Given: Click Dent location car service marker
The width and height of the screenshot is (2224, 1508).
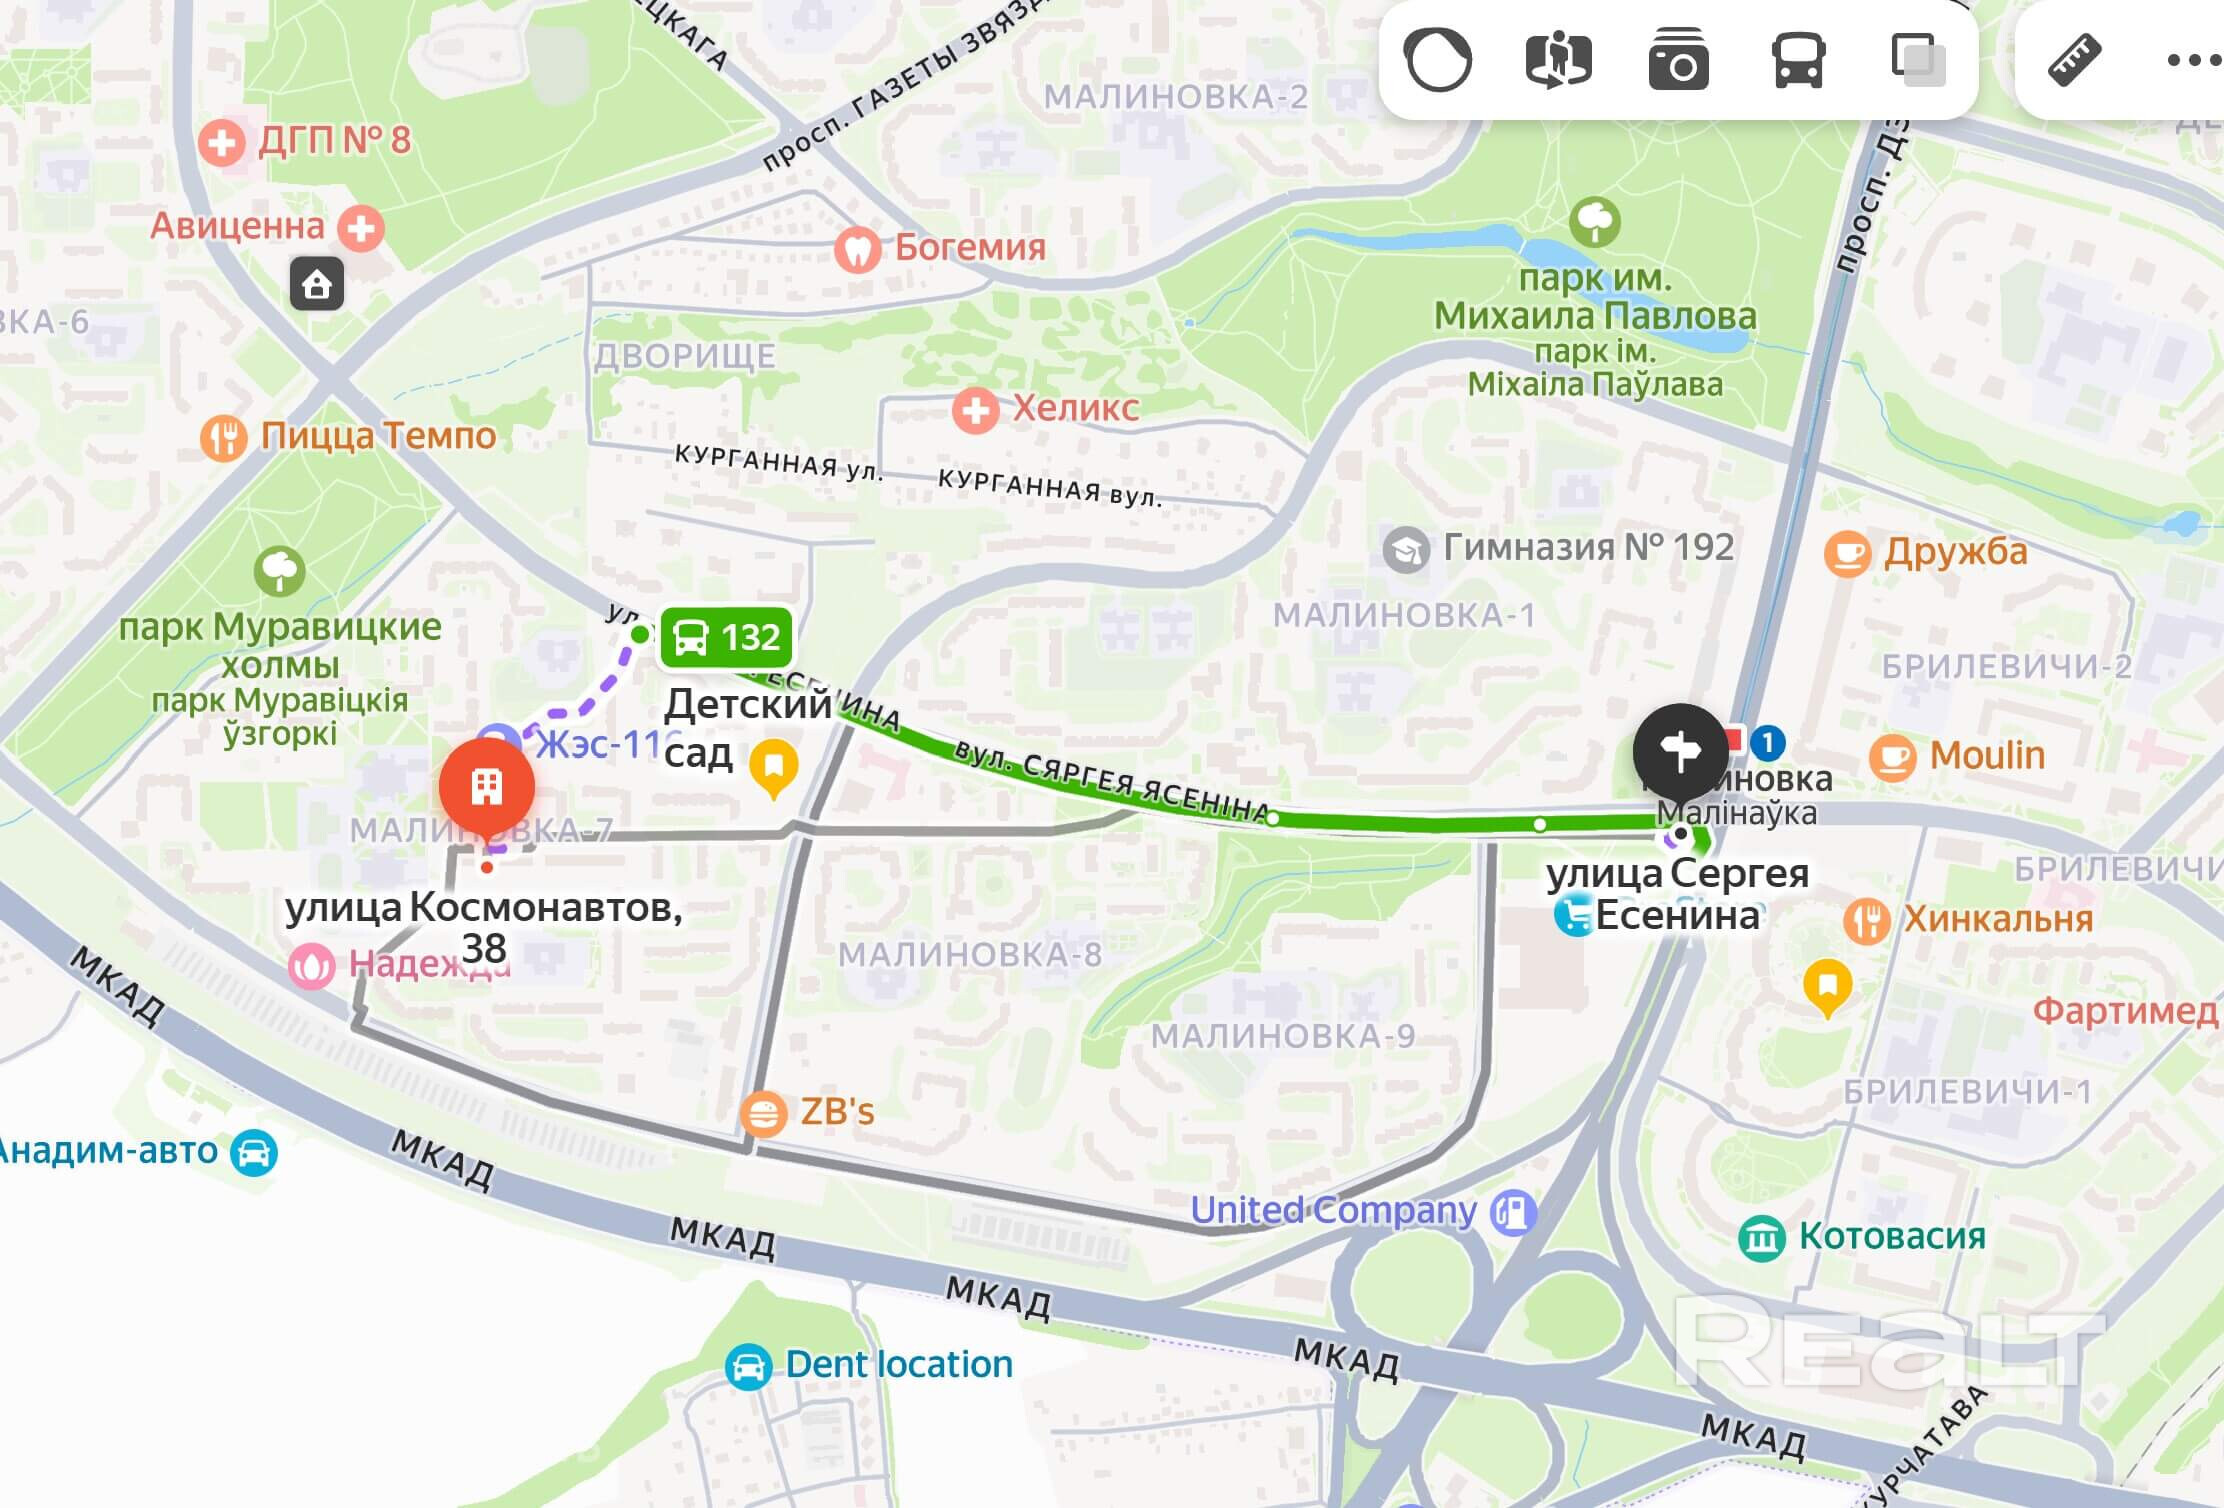Looking at the screenshot, I should tap(748, 1366).
